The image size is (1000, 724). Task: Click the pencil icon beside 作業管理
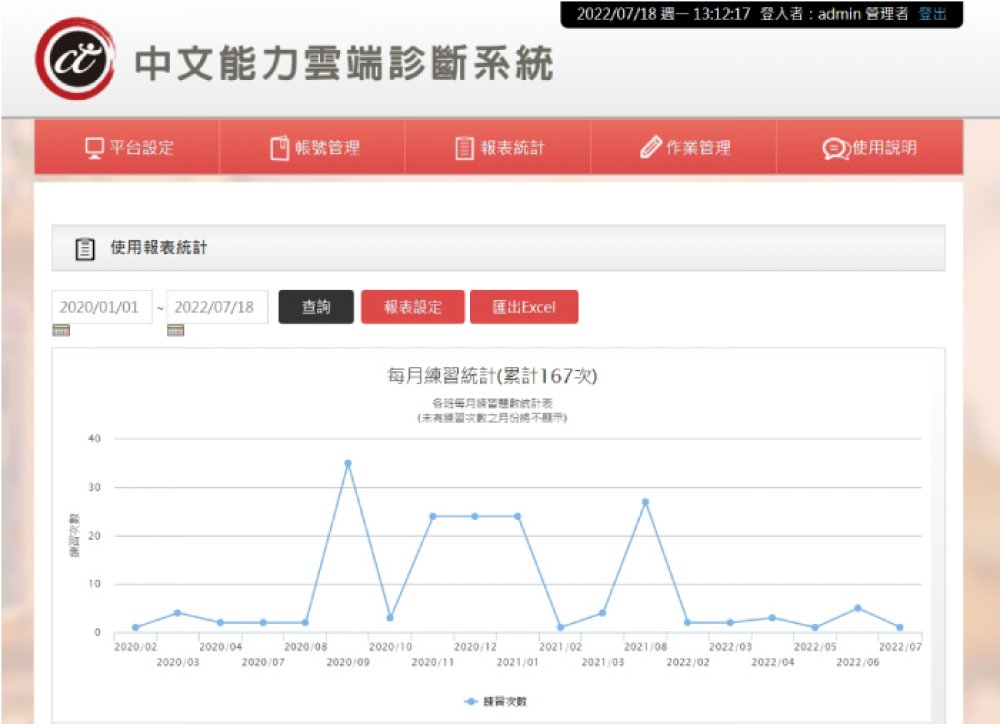click(x=651, y=148)
